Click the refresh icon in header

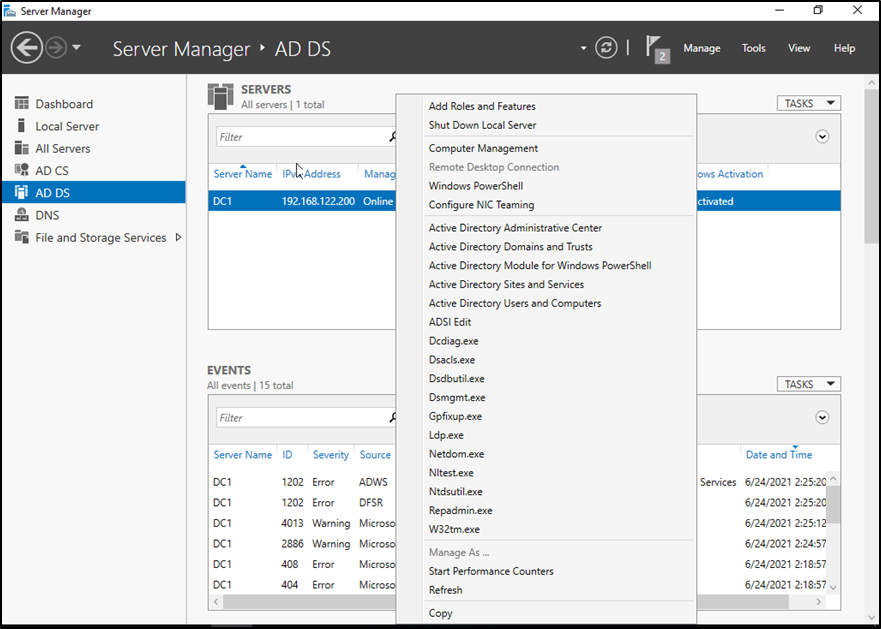pyautogui.click(x=606, y=48)
